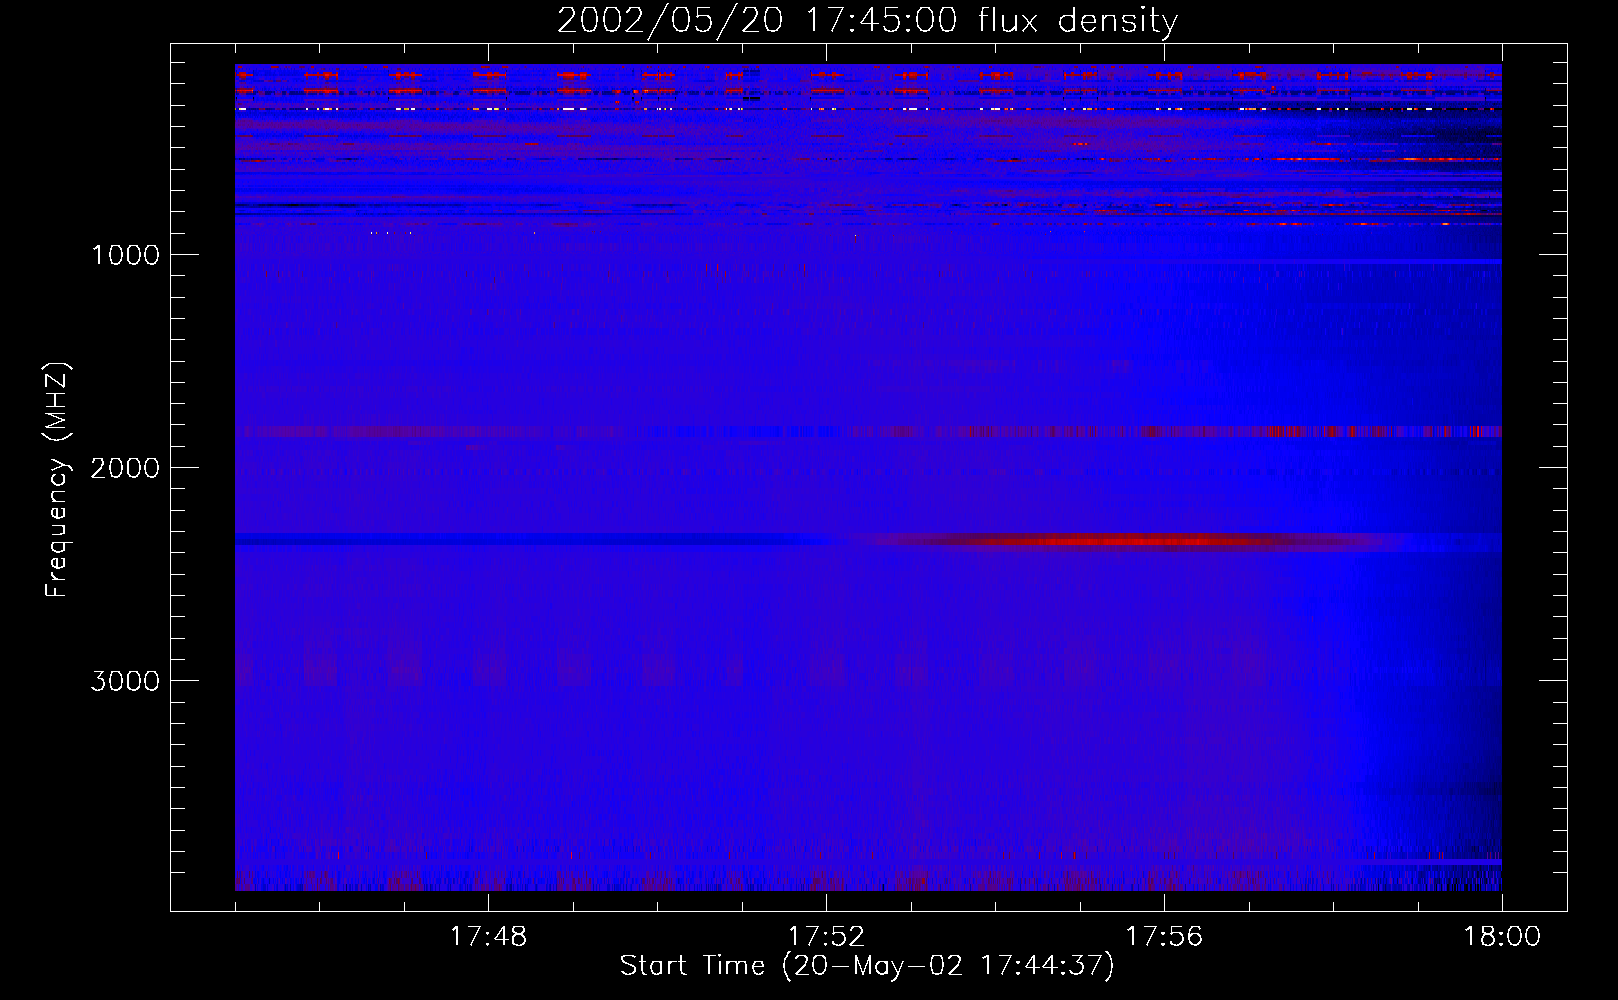1618x1000 pixels.
Task: Click the 3000 frequency tick label
Action: pos(125,681)
